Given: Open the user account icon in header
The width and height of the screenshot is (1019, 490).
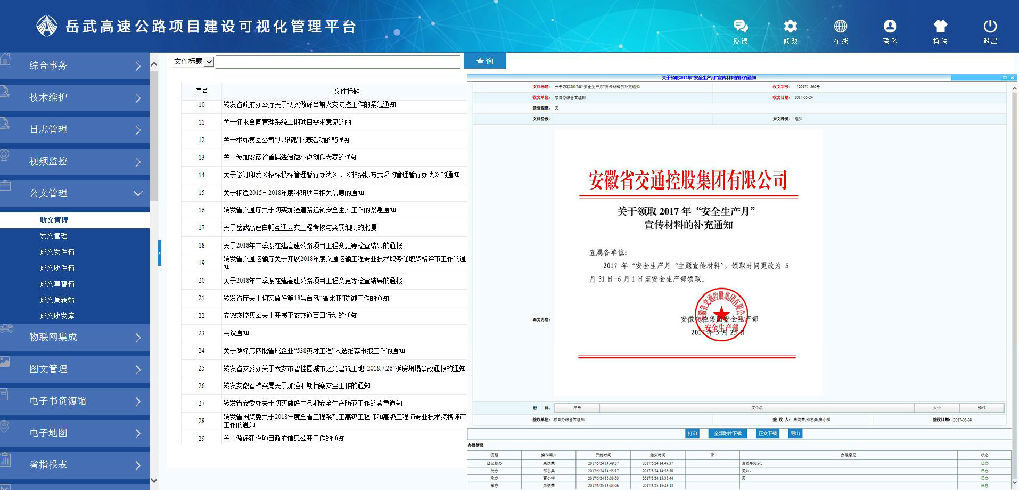Looking at the screenshot, I should (890, 26).
